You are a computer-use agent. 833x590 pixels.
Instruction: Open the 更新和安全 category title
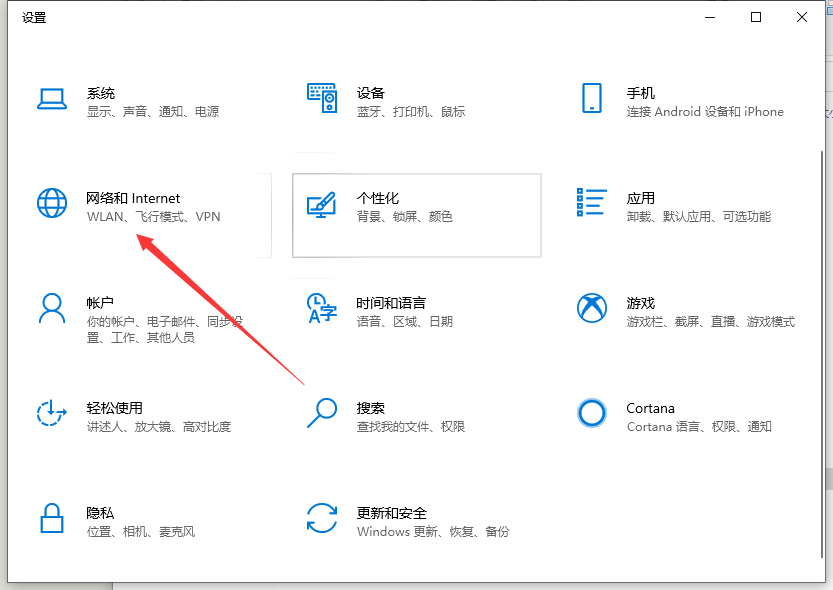click(391, 513)
